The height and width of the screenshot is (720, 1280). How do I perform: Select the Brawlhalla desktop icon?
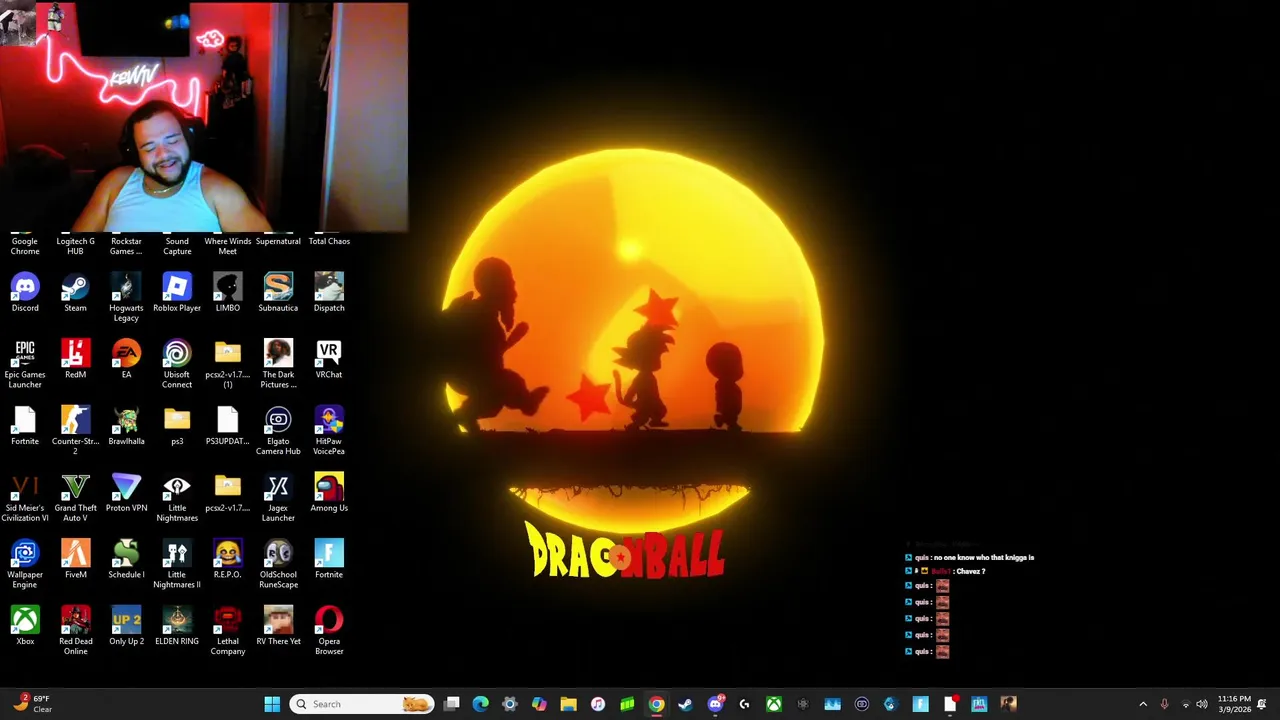pyautogui.click(x=126, y=426)
